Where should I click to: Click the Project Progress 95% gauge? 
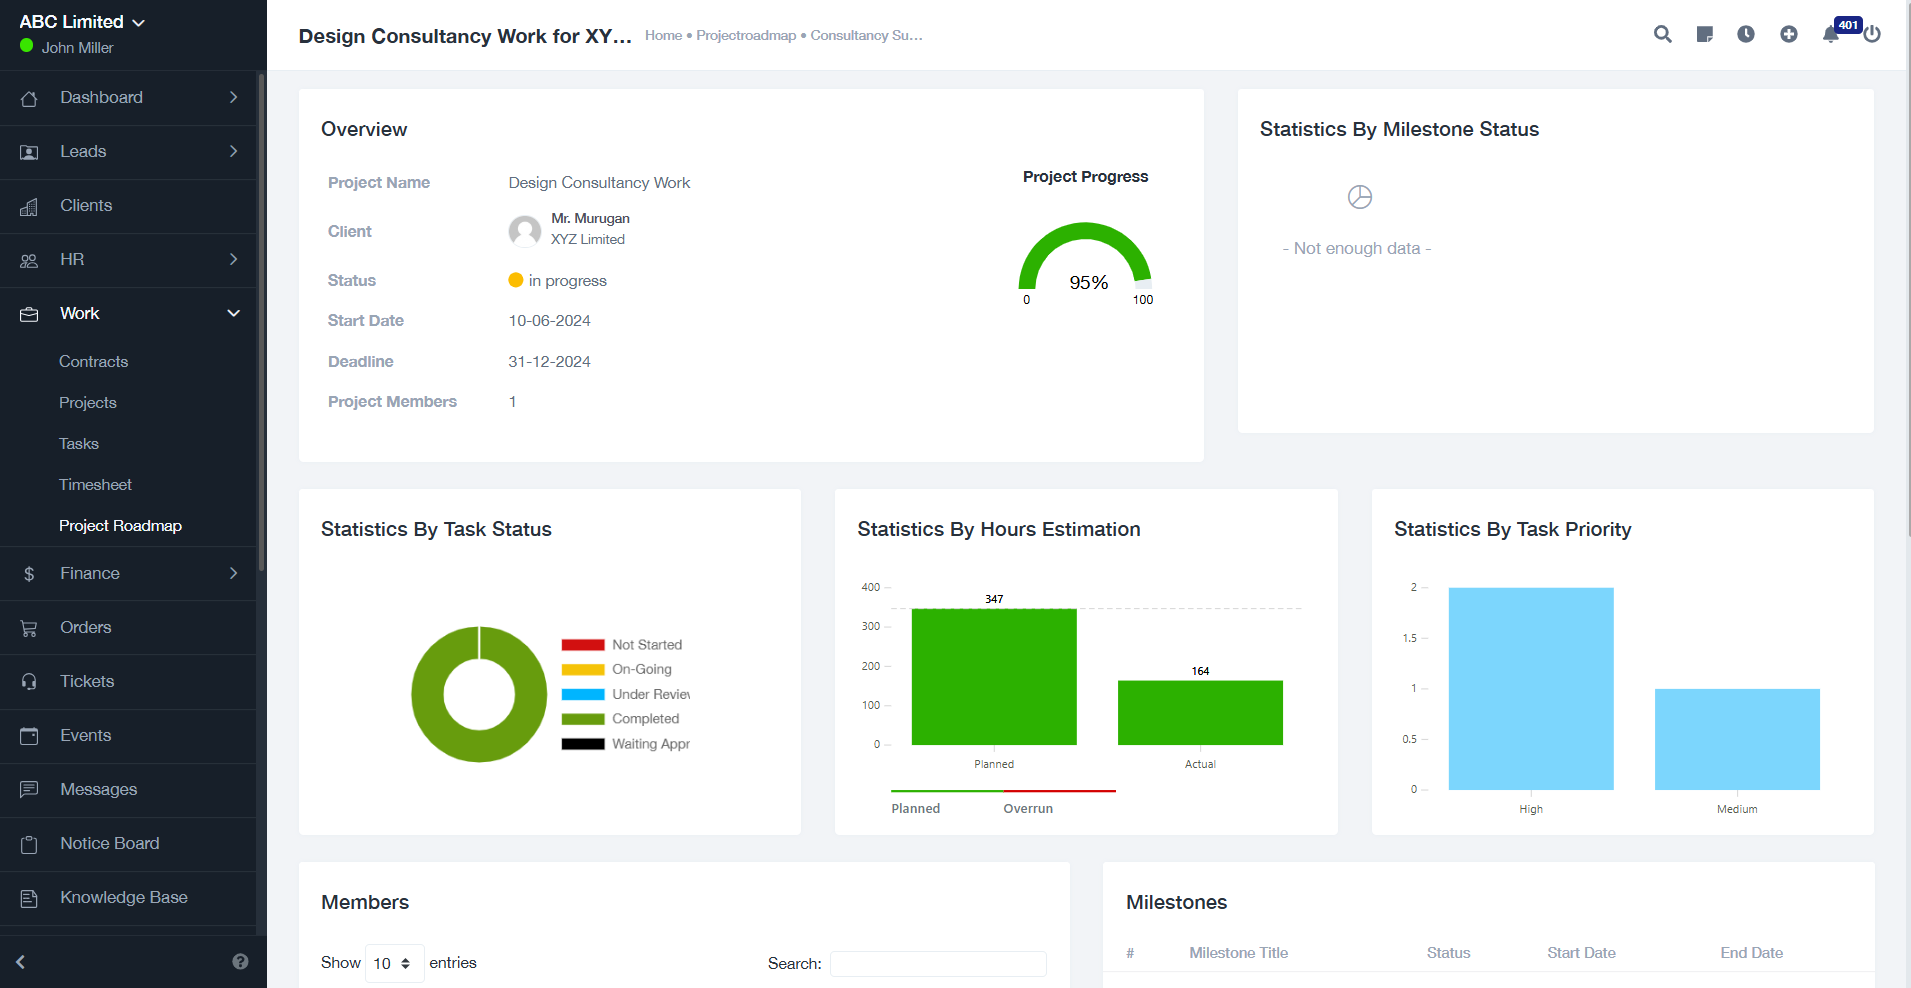pos(1085,260)
